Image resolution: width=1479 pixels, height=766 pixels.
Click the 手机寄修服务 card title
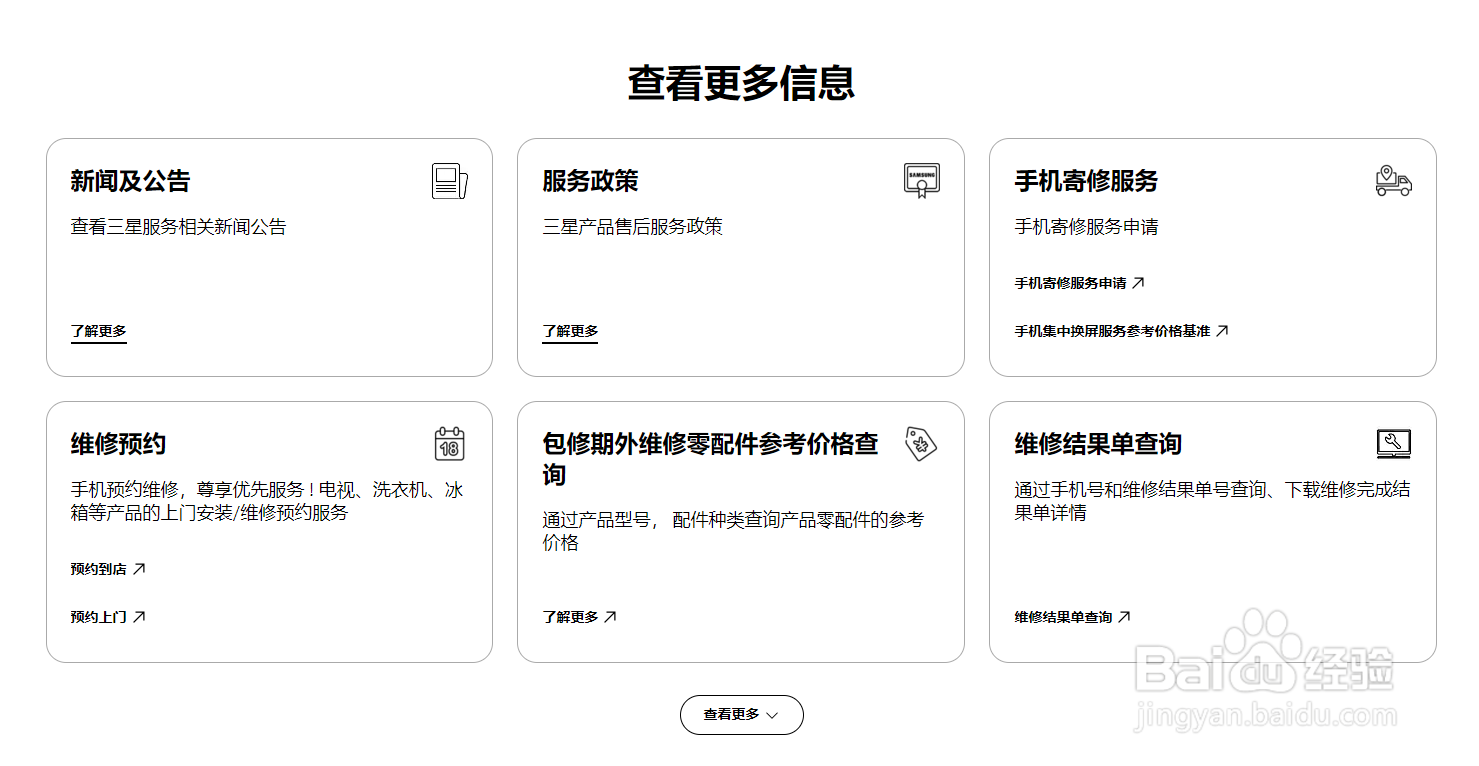[1086, 181]
